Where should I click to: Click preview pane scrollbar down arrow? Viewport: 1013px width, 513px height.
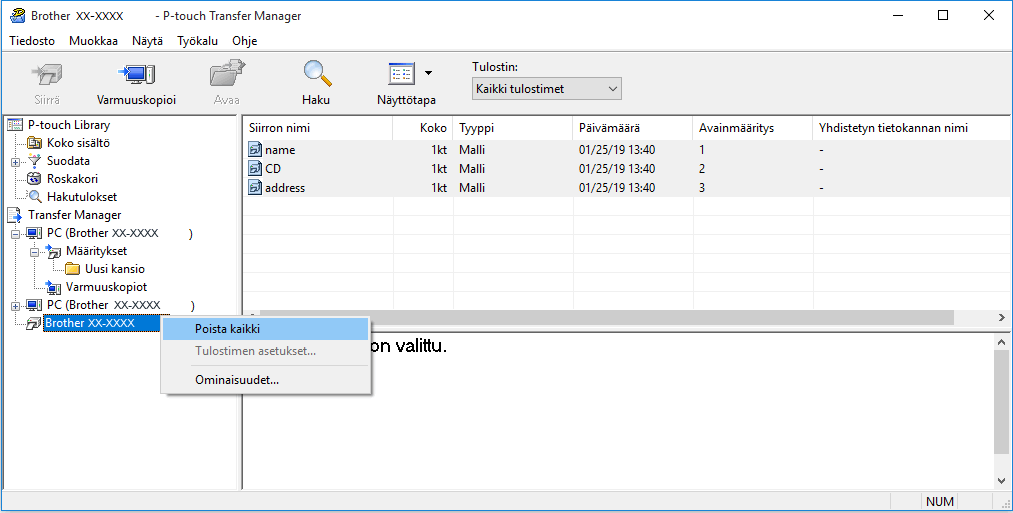tap(1001, 481)
